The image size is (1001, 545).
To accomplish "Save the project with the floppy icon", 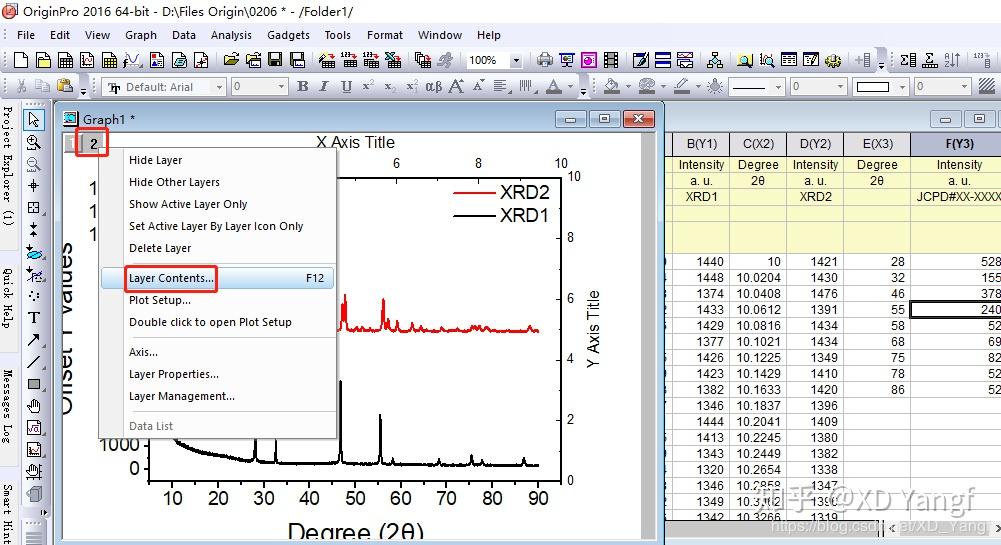I will tap(275, 61).
